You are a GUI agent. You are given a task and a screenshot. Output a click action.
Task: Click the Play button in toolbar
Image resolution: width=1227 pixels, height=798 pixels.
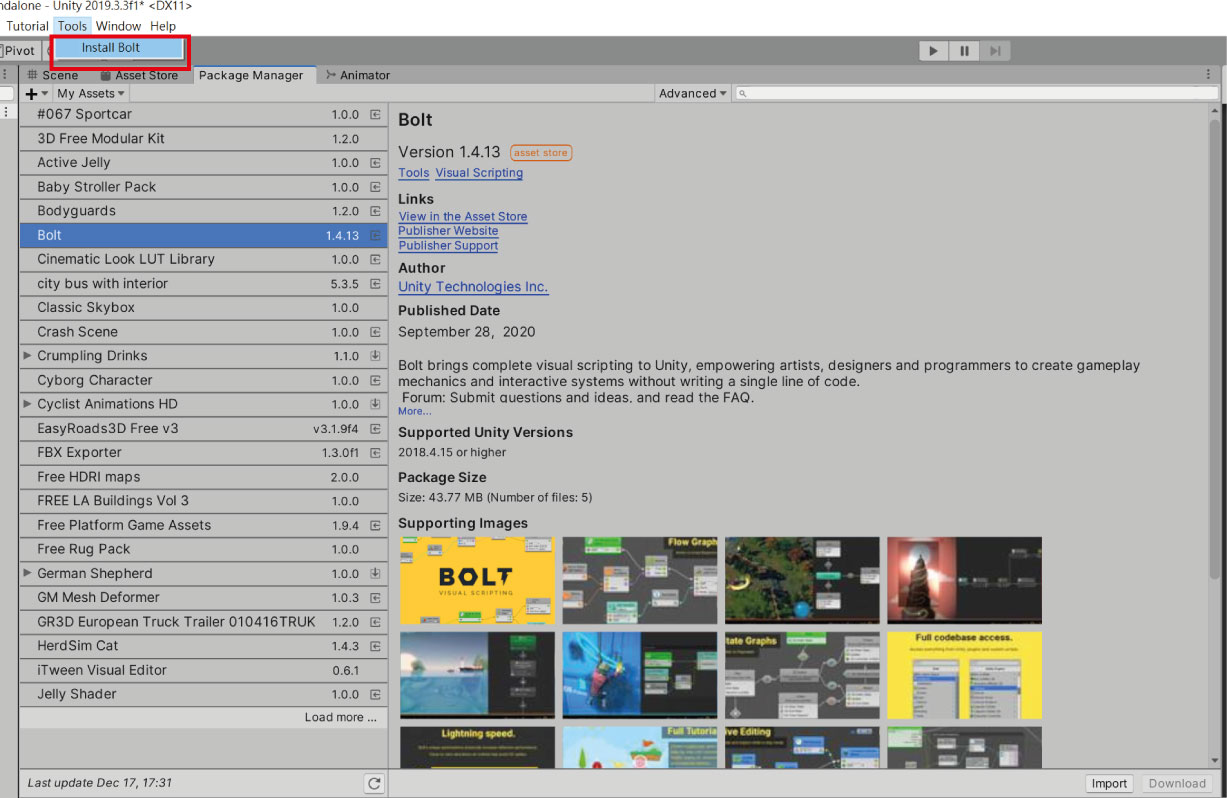[x=933, y=51]
